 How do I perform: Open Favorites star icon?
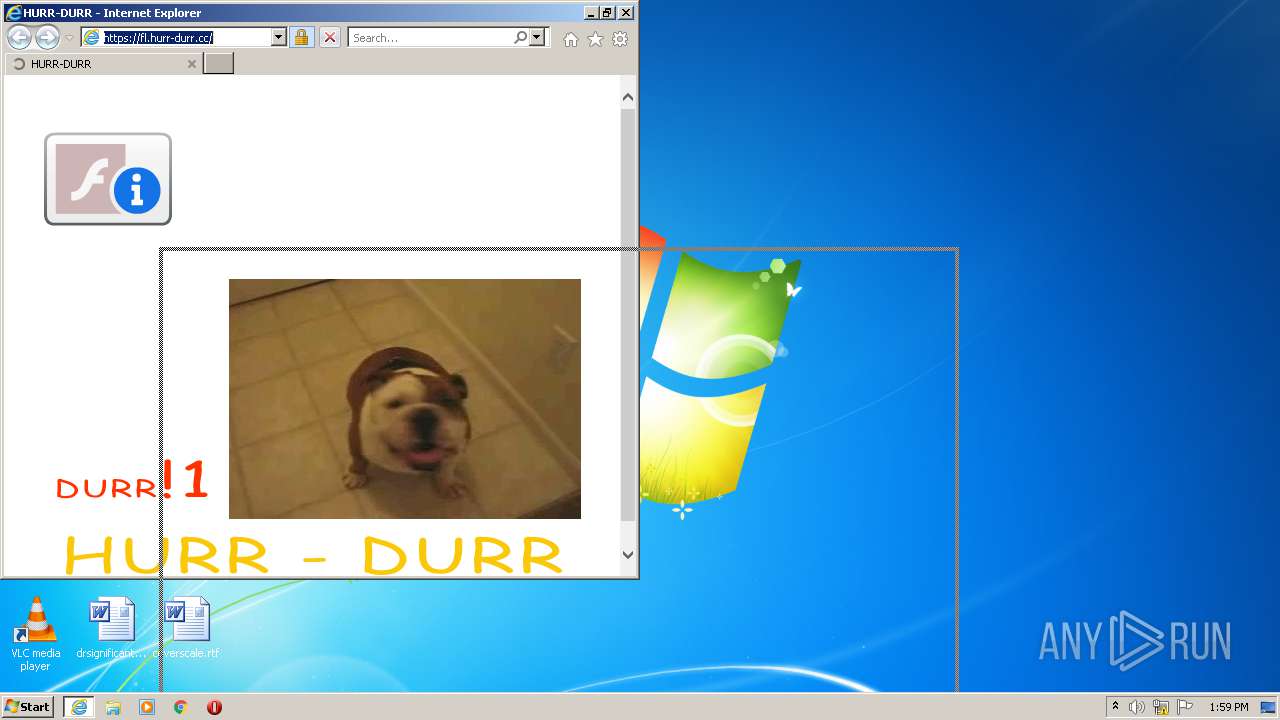[596, 39]
